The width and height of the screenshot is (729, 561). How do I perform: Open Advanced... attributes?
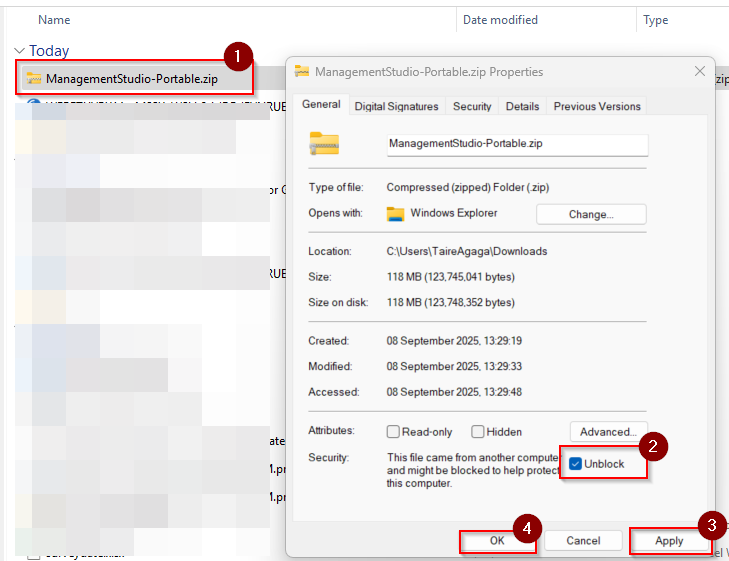608,432
